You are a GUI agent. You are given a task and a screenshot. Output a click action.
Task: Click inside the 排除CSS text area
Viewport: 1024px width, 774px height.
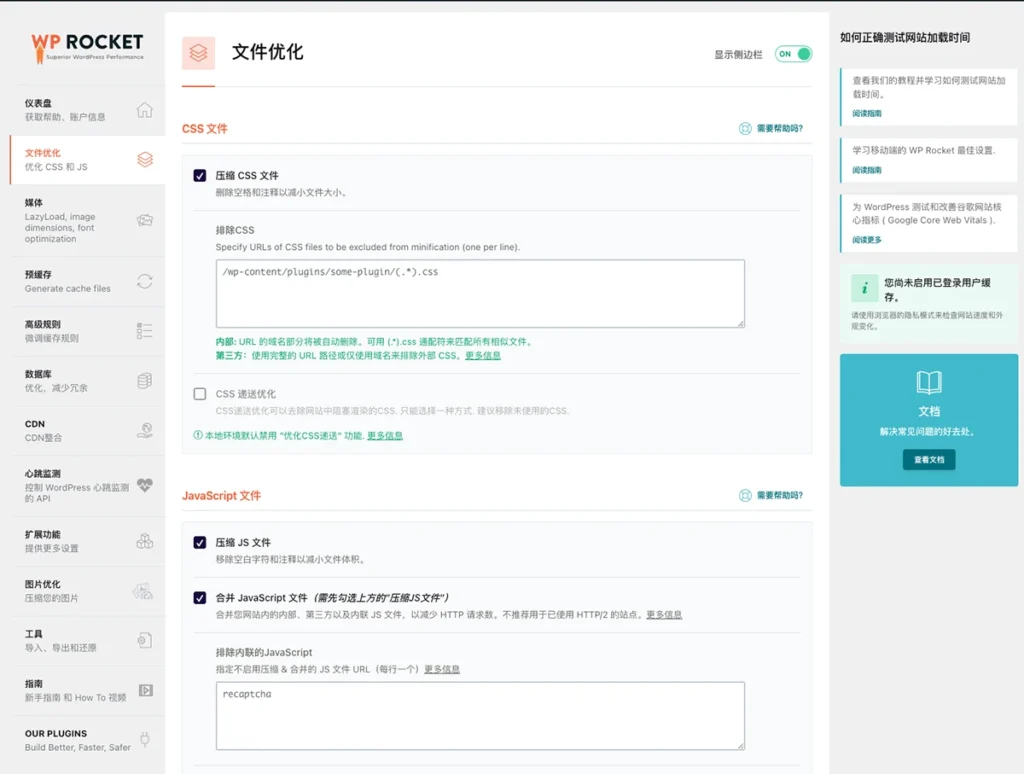tap(480, 293)
